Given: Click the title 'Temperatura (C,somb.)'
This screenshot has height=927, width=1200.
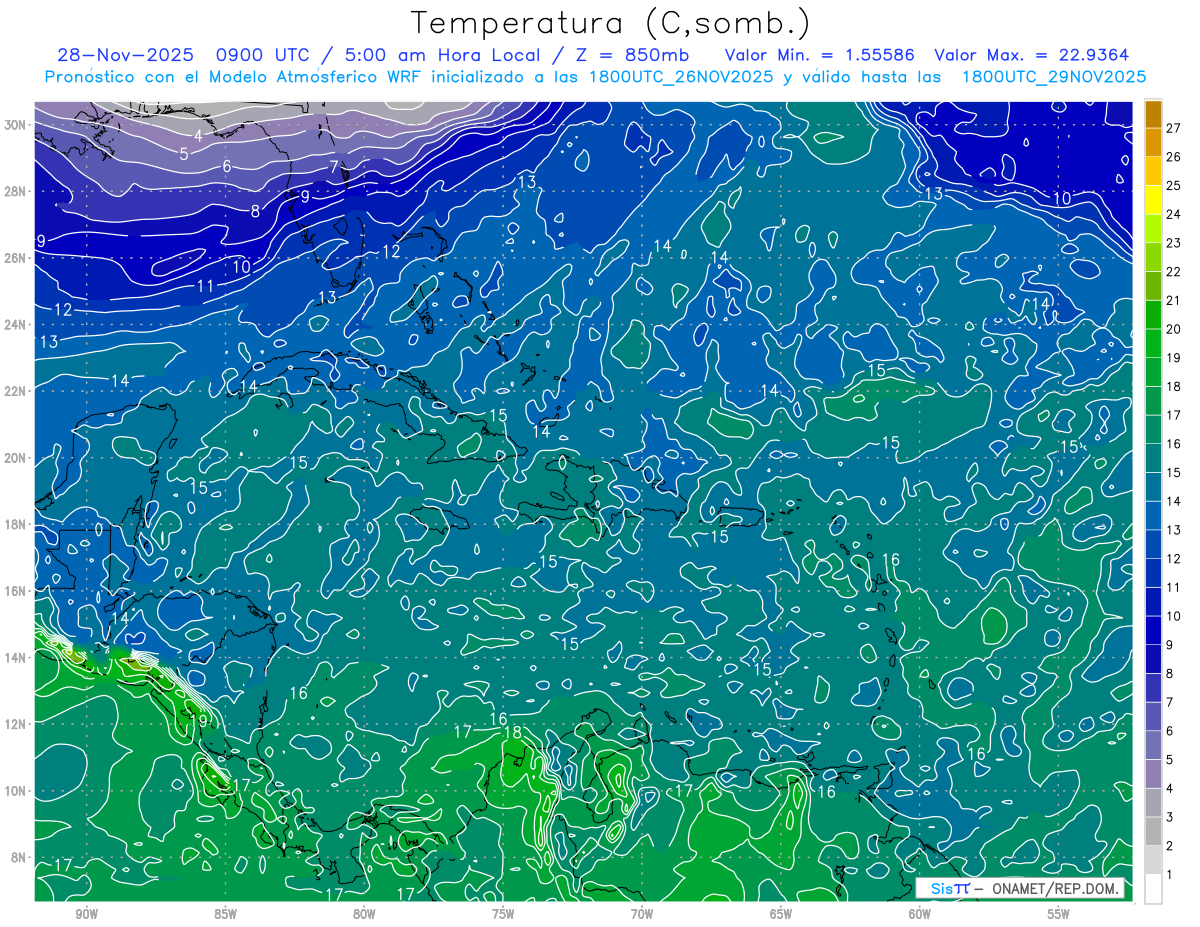Looking at the screenshot, I should tap(611, 23).
